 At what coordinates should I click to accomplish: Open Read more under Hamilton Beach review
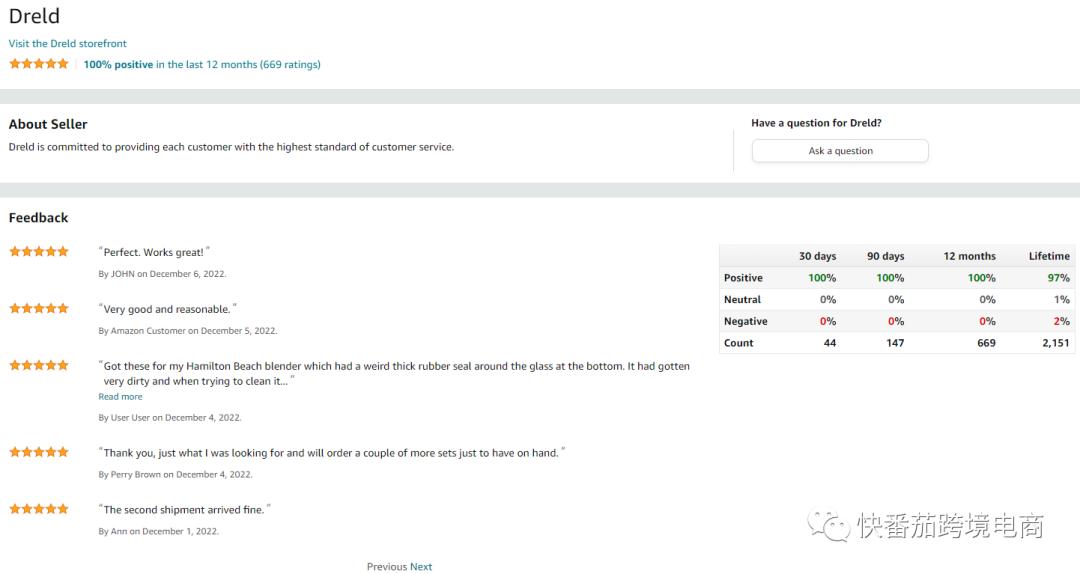click(121, 397)
